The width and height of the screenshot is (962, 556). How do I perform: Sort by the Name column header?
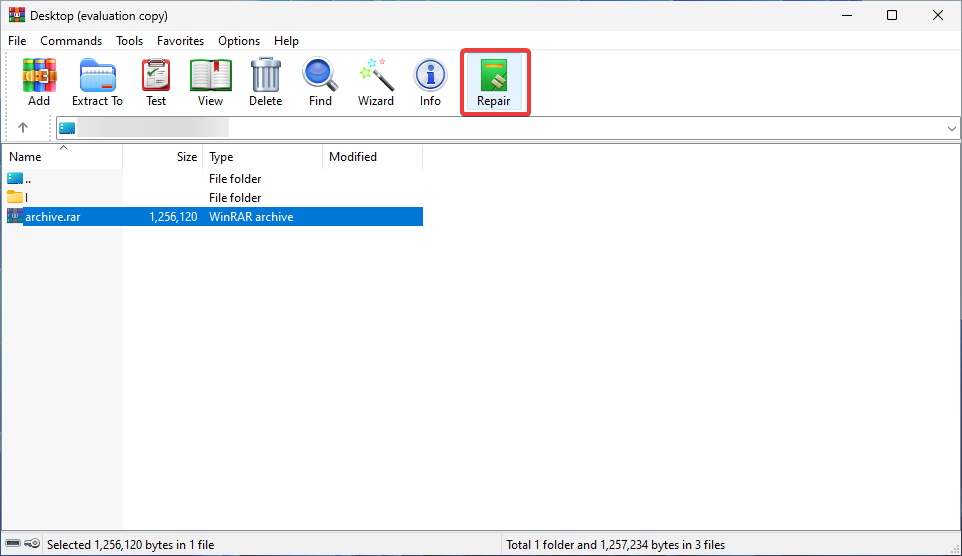(x=62, y=156)
